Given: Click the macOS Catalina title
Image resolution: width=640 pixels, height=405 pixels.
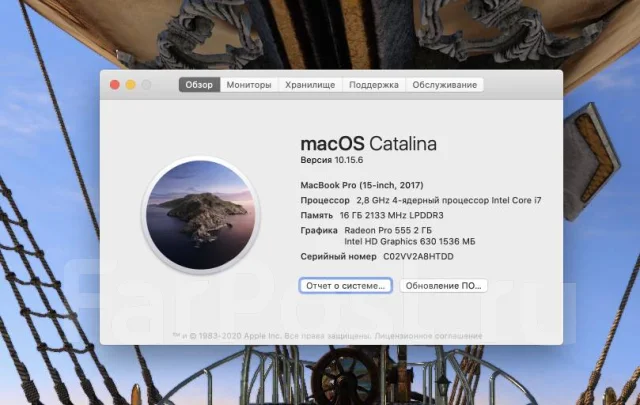Looking at the screenshot, I should click(x=369, y=144).
